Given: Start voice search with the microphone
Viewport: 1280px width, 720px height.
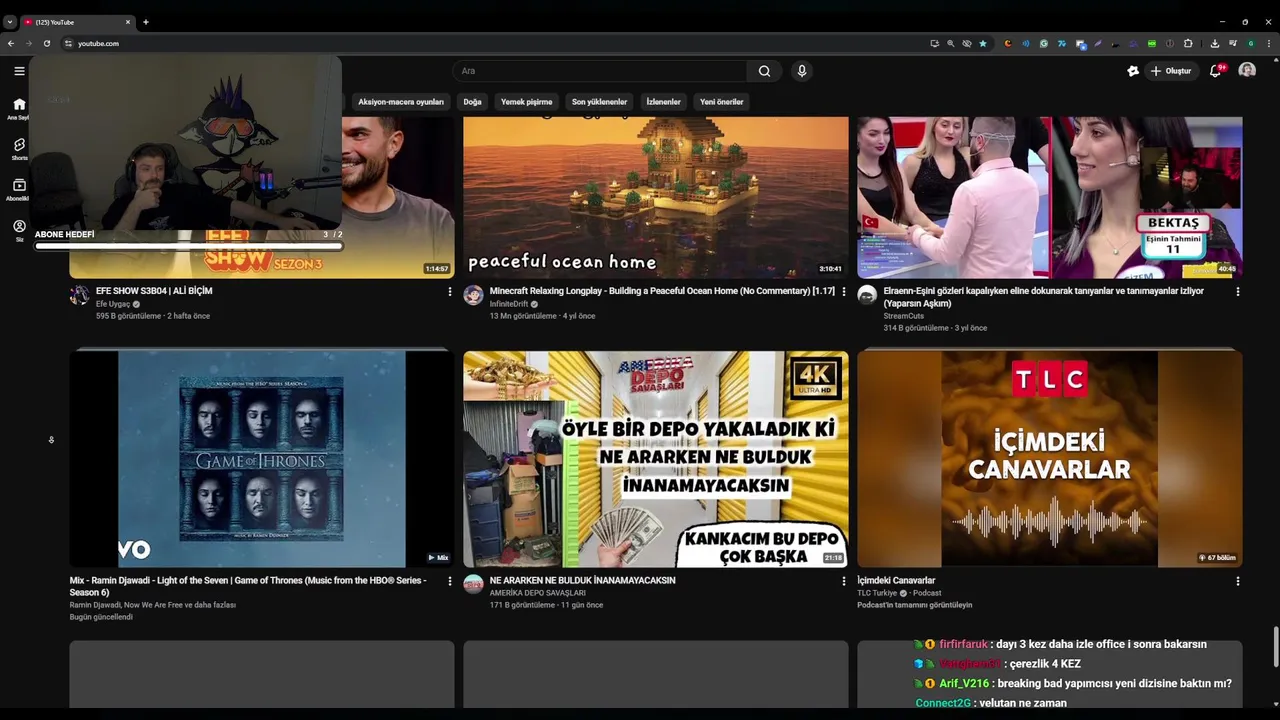Looking at the screenshot, I should [801, 71].
